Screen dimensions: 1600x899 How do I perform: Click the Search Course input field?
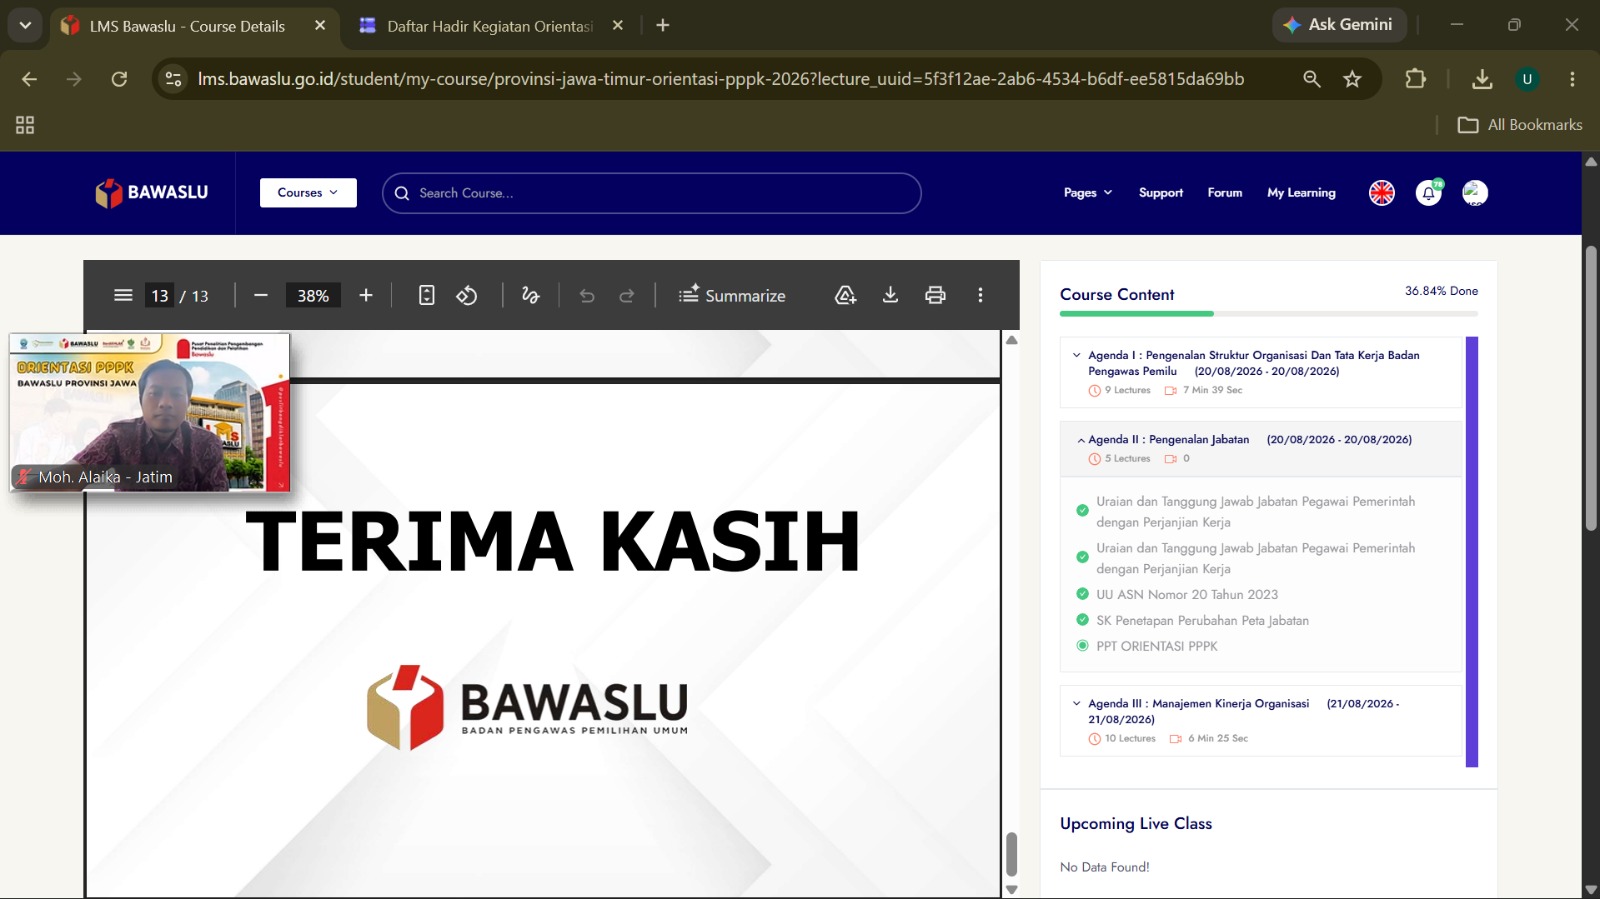[652, 193]
